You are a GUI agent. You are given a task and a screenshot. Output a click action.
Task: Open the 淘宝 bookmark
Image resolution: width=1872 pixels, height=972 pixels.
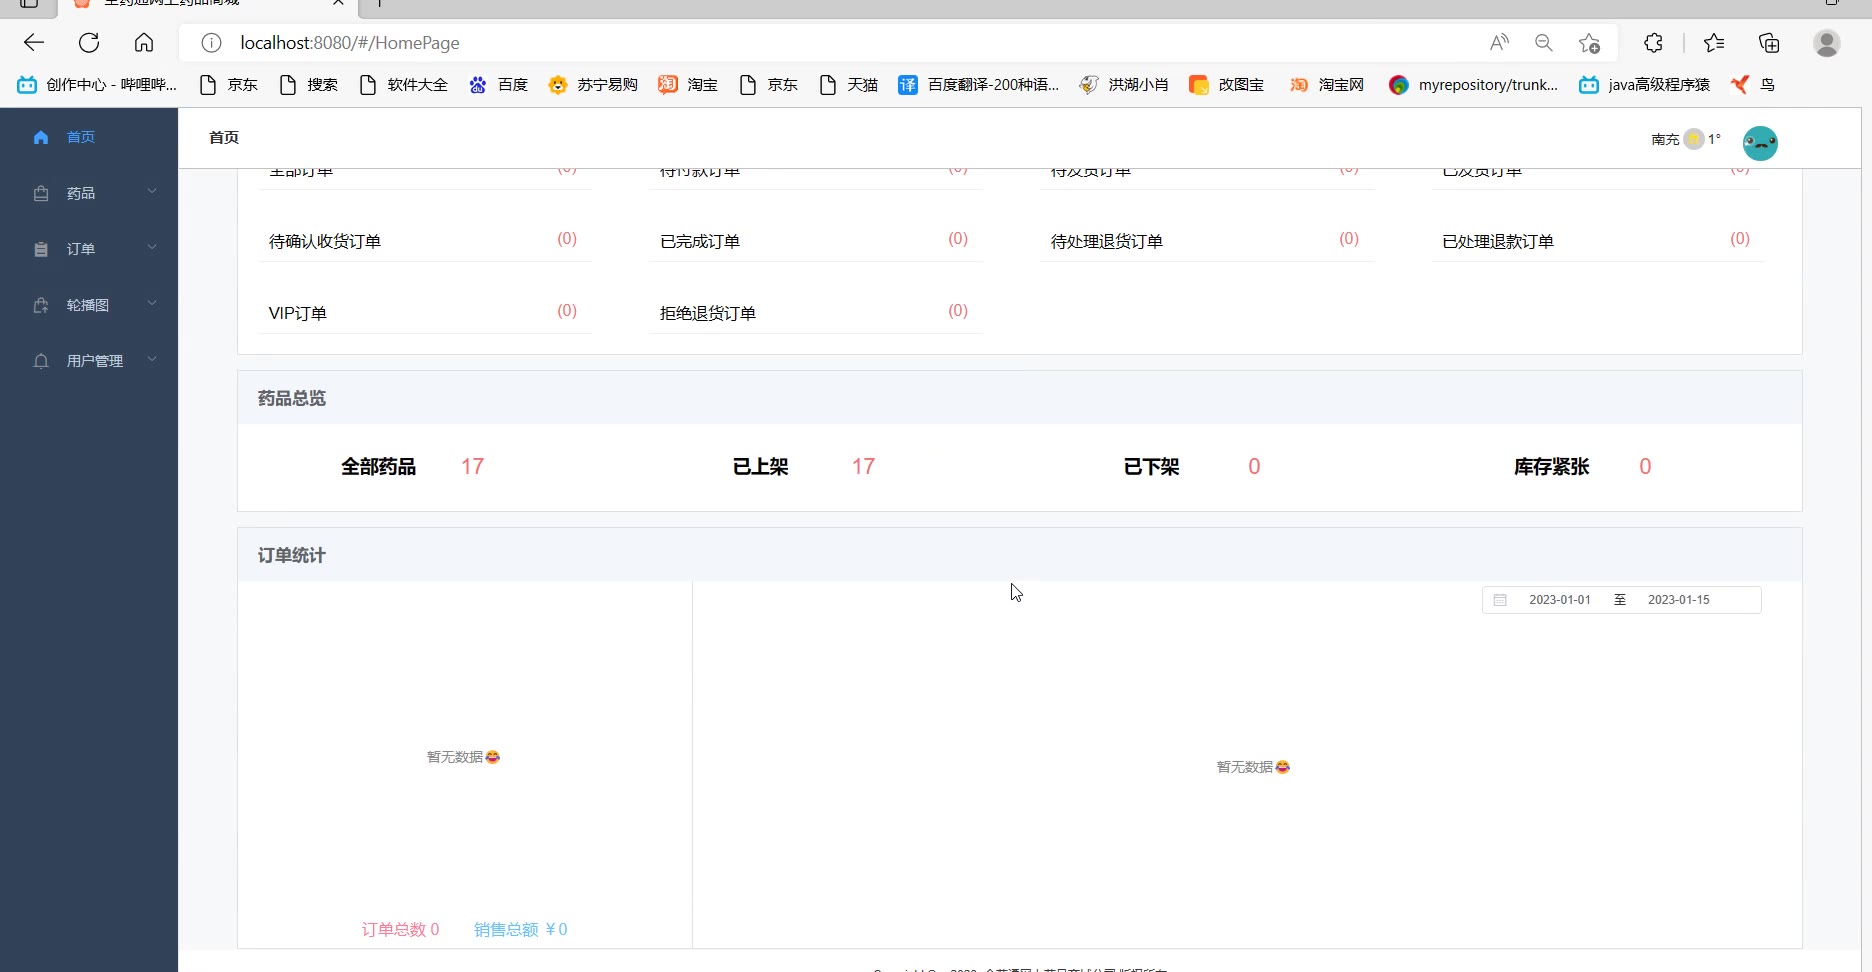coord(688,85)
